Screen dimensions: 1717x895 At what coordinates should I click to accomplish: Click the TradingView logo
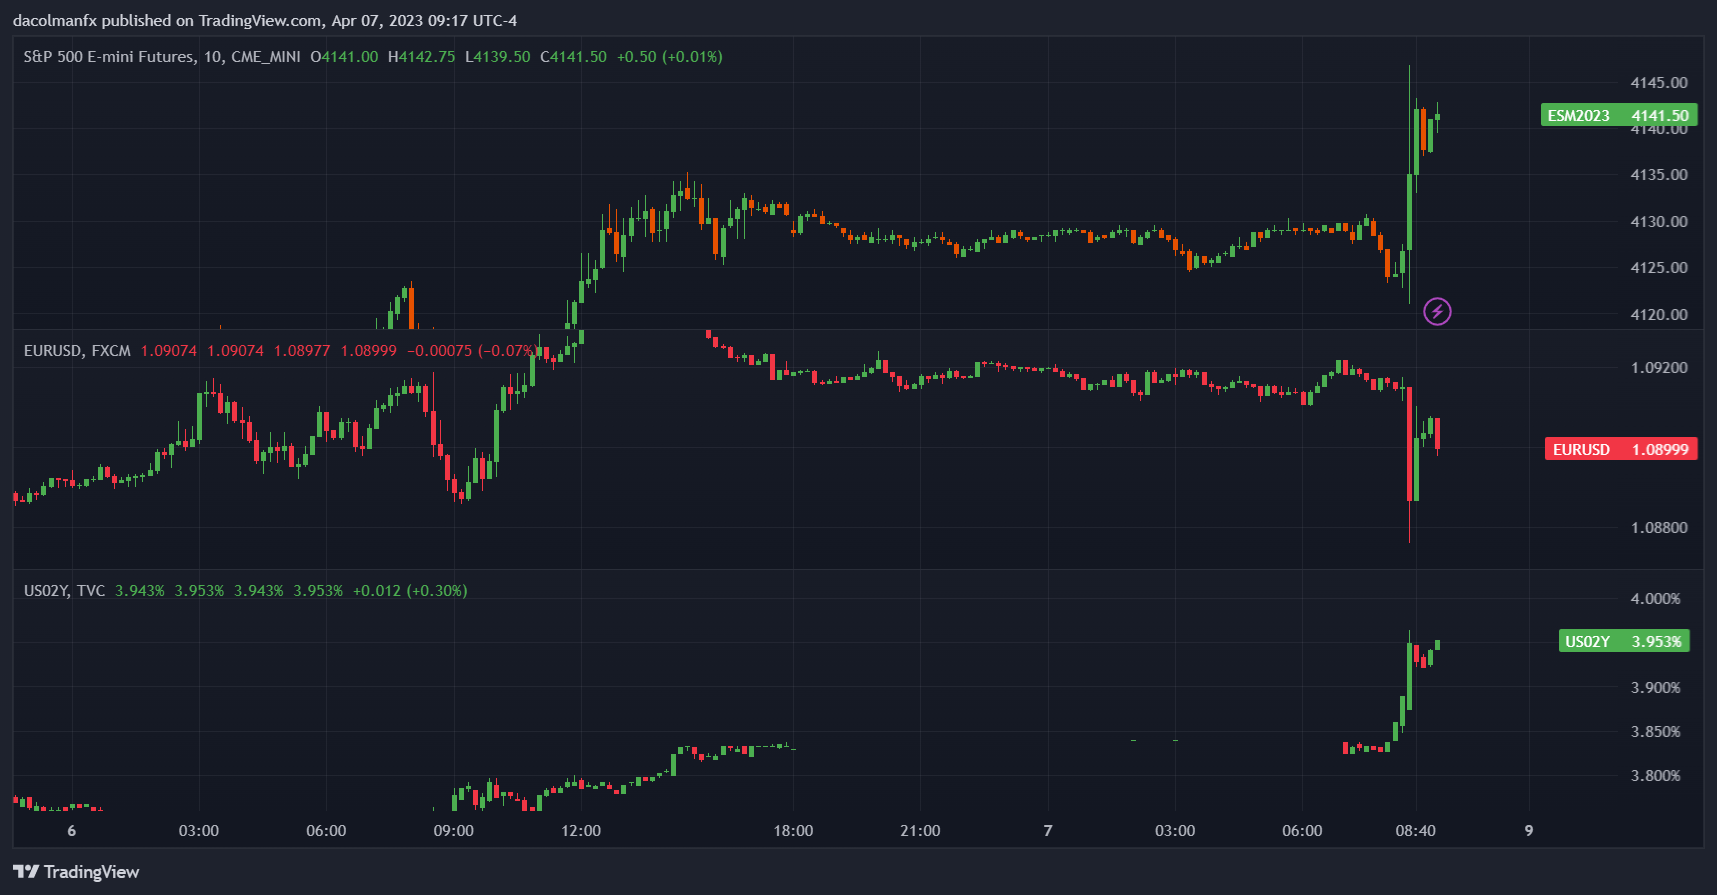(x=76, y=872)
